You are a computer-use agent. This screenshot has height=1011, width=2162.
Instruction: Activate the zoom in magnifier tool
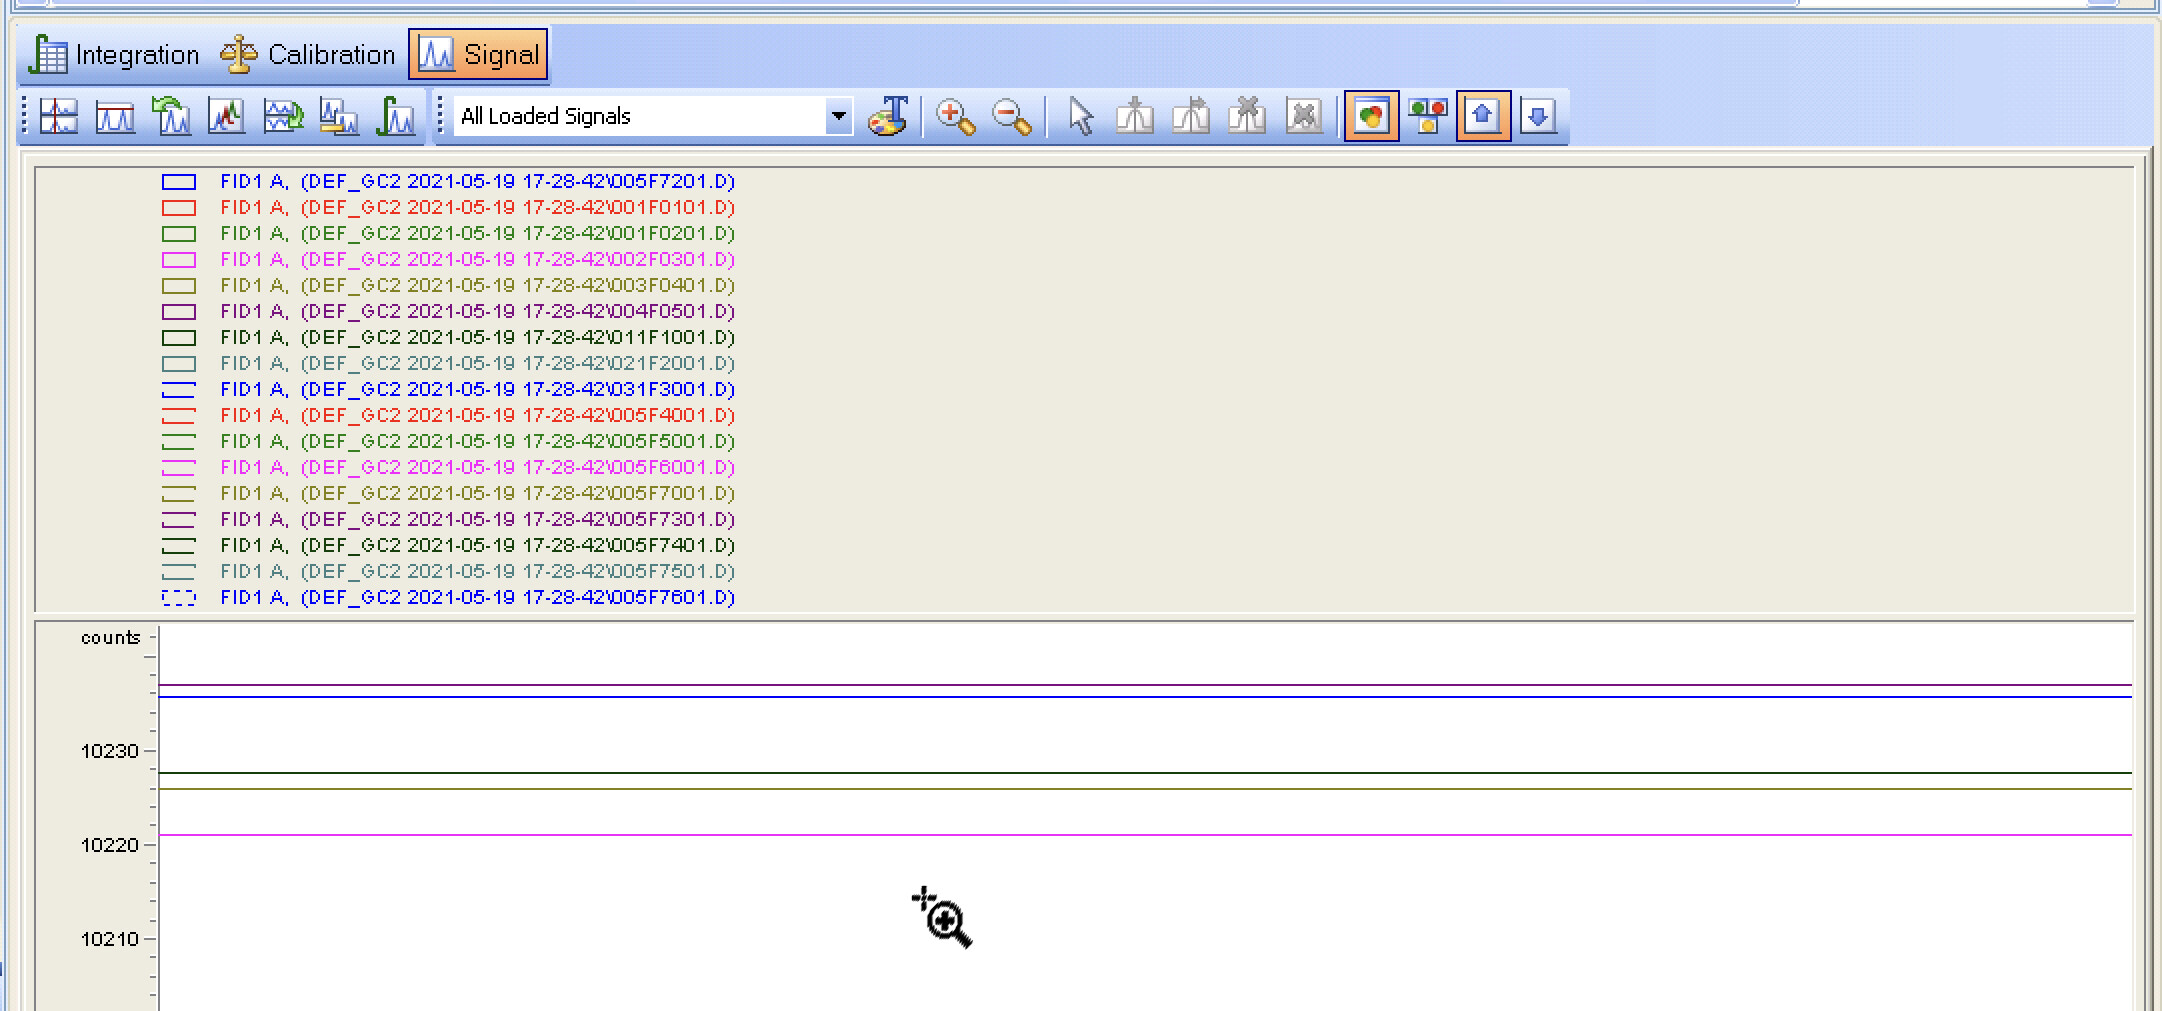click(956, 116)
